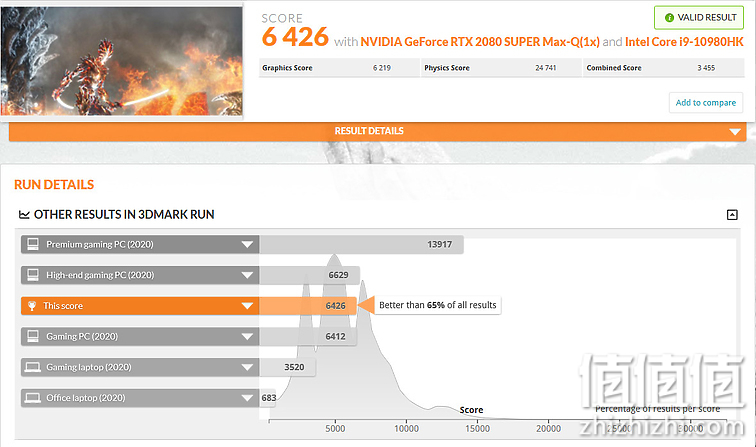Expand Gaming laptop (2020) dropdown arrow
Screen dimensions: 756x447
pos(247,367)
